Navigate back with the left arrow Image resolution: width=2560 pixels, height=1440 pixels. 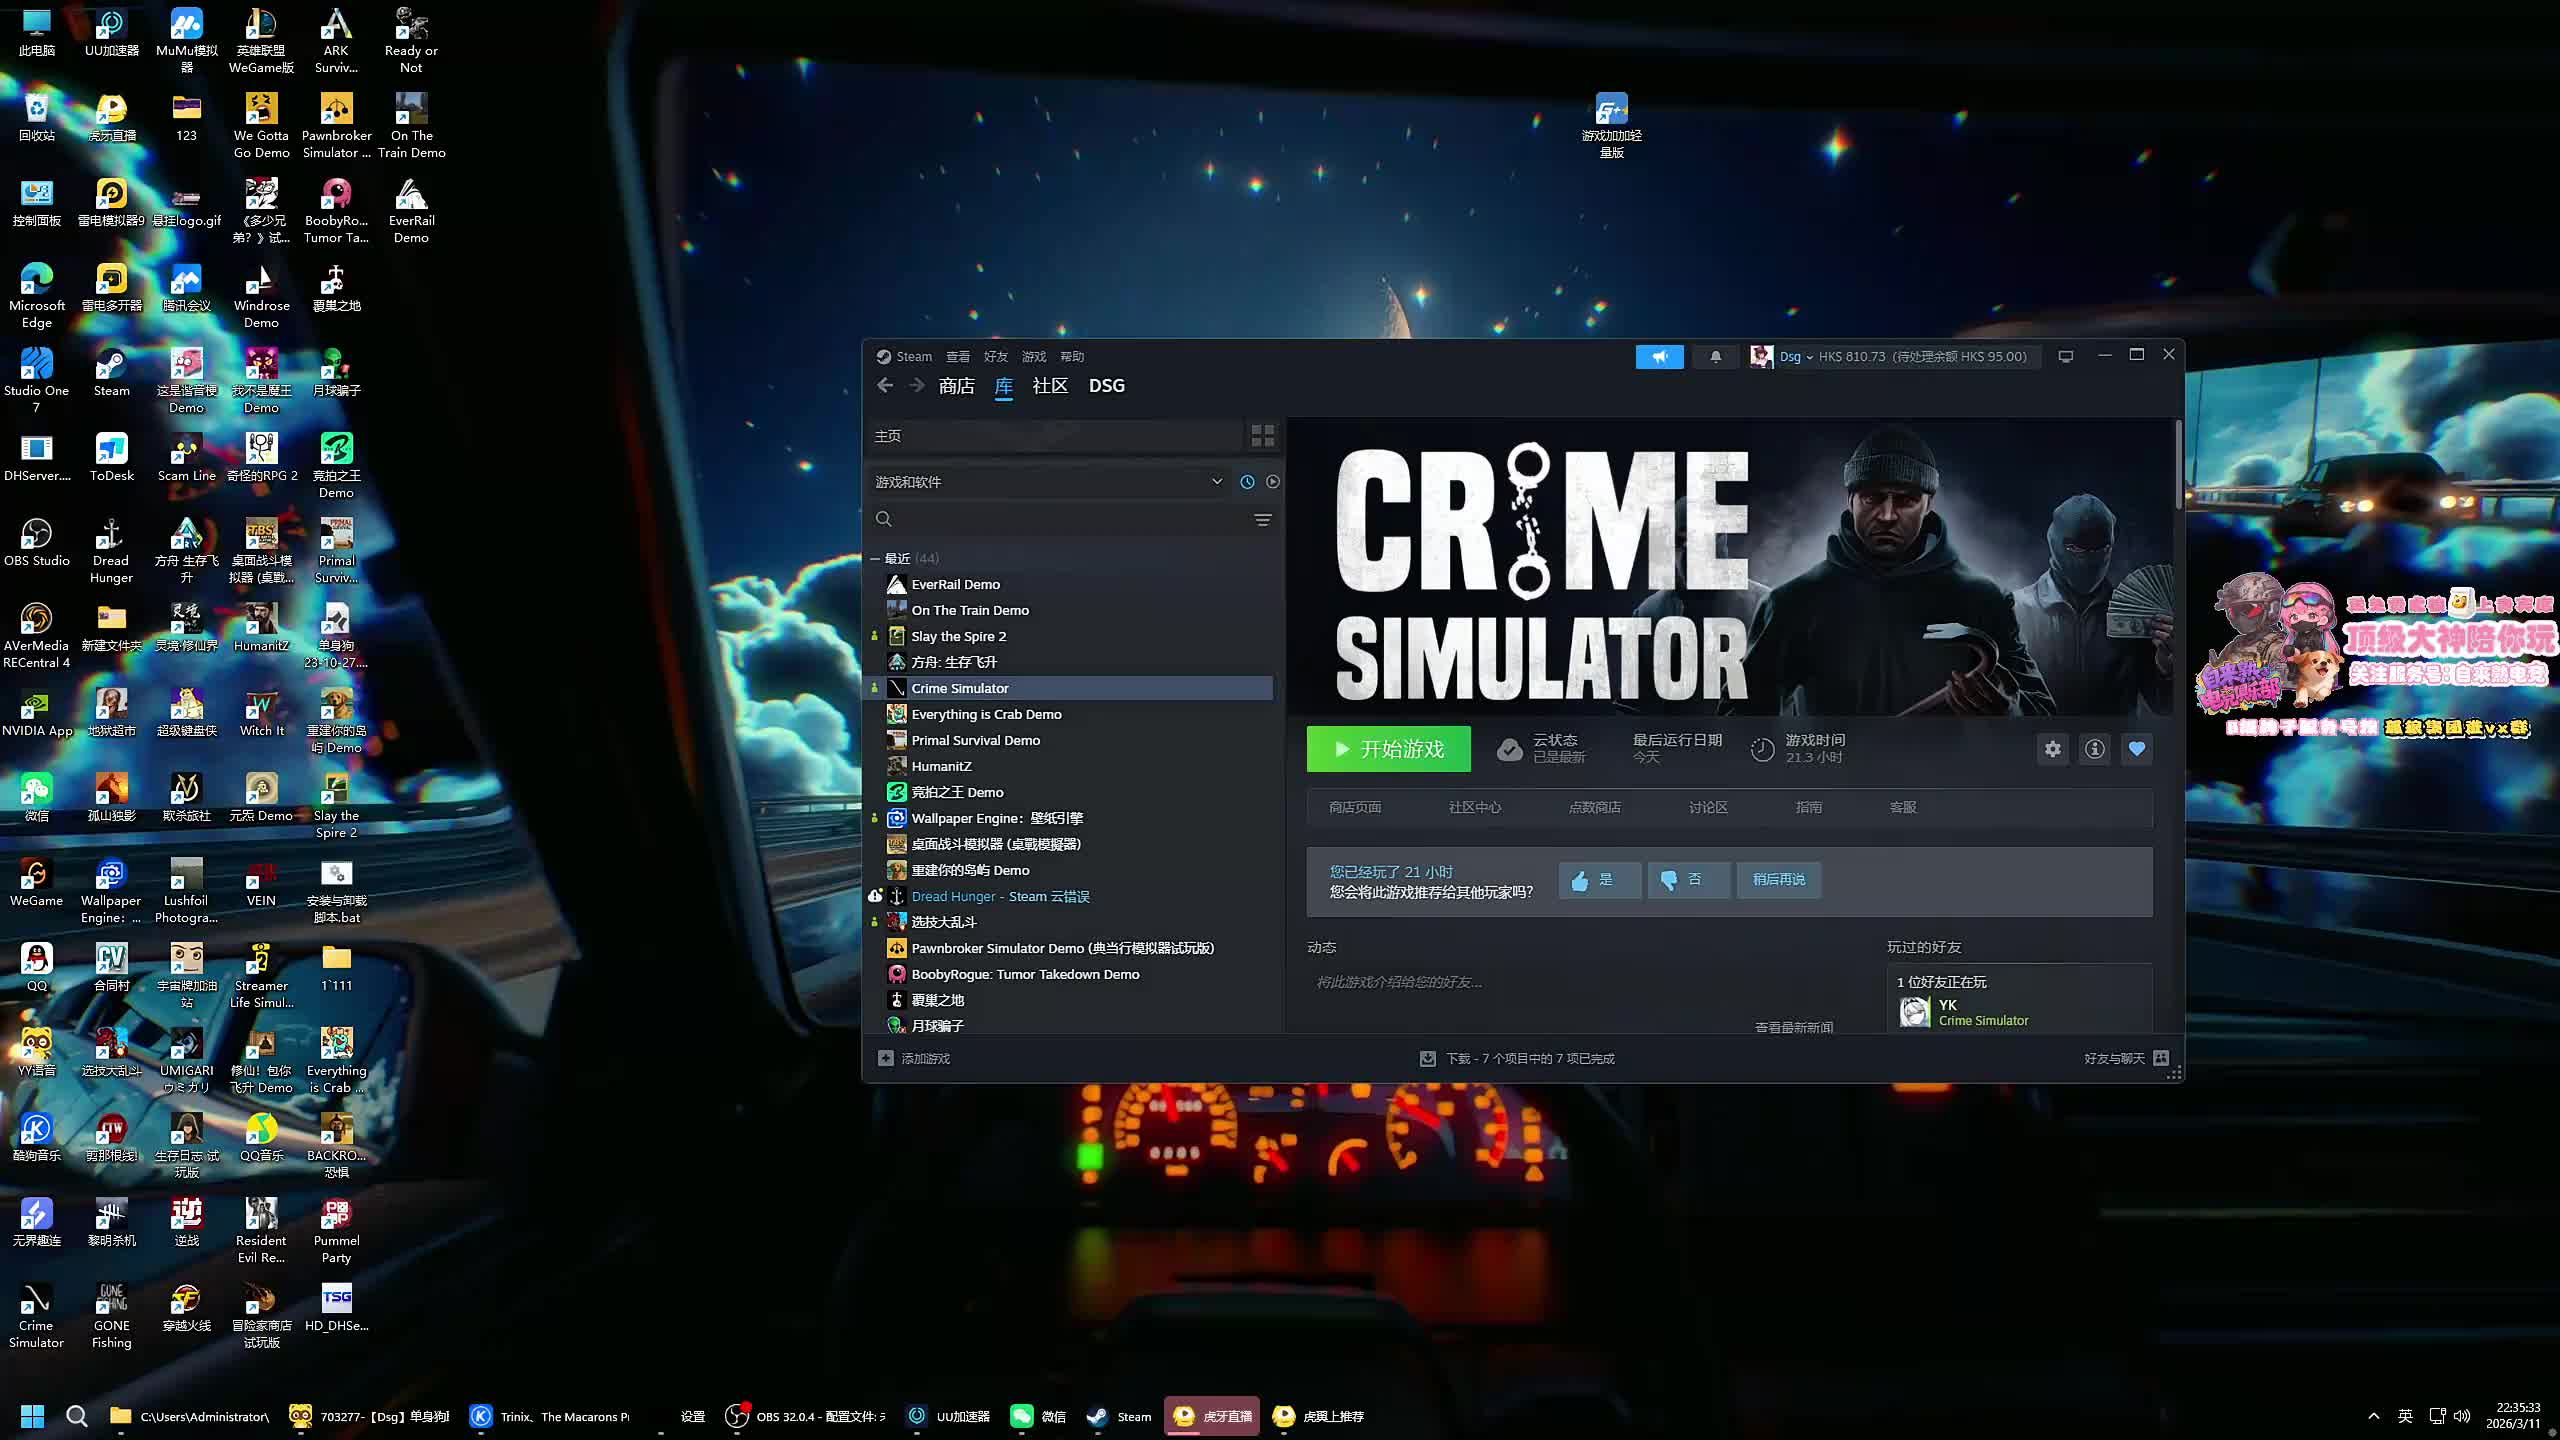[884, 386]
